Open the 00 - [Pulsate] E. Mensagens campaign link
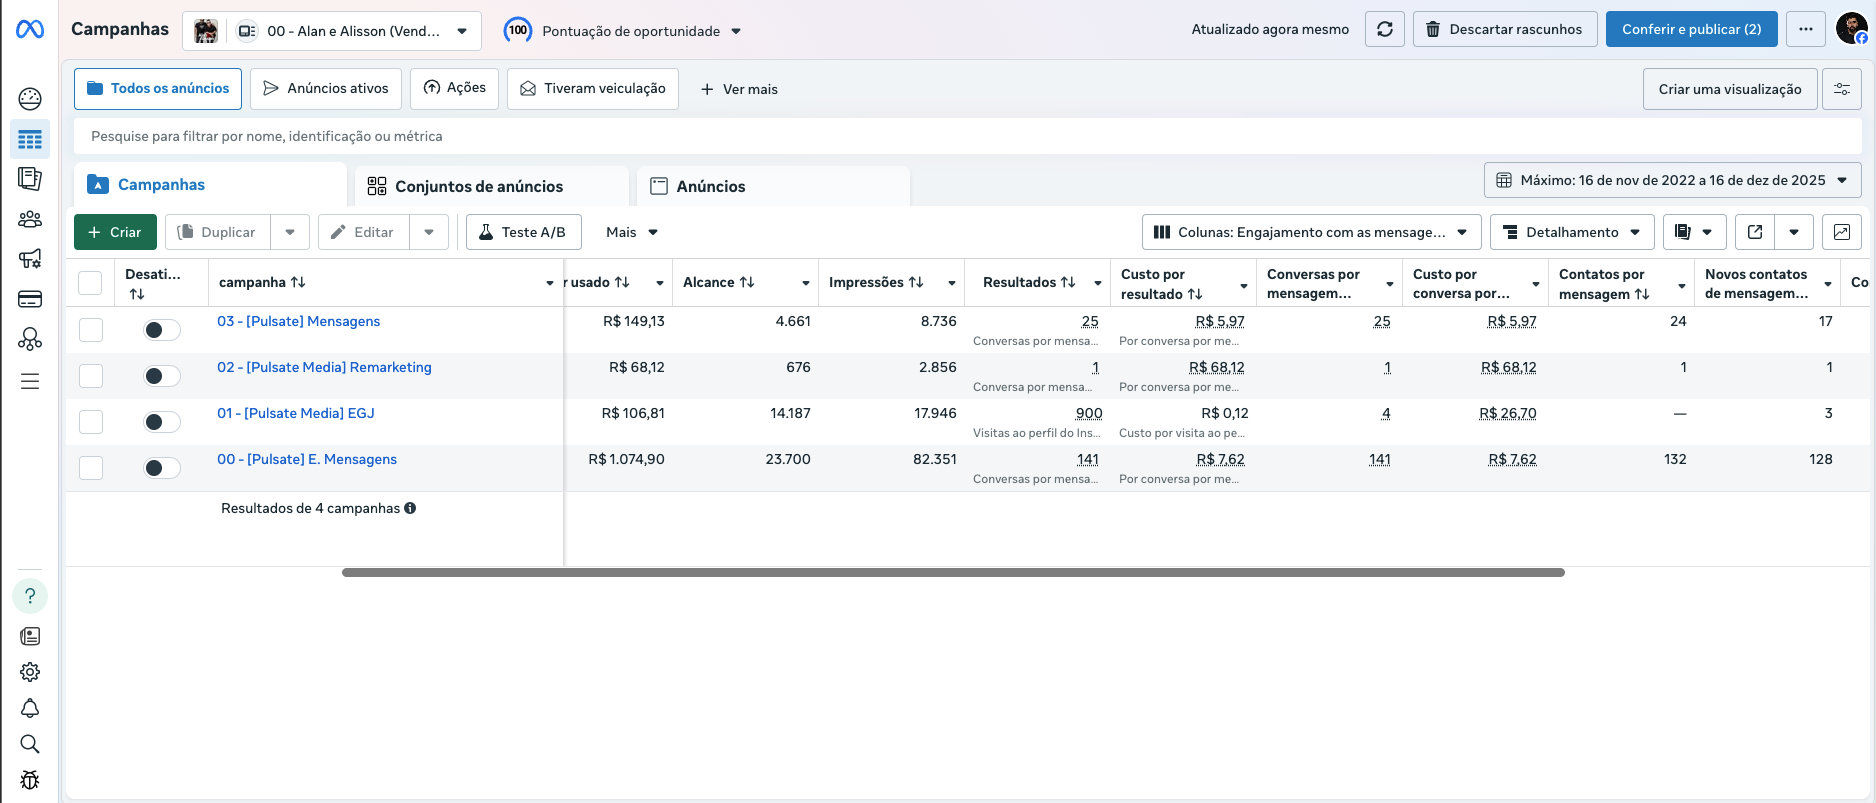1876x803 pixels. pyautogui.click(x=307, y=459)
